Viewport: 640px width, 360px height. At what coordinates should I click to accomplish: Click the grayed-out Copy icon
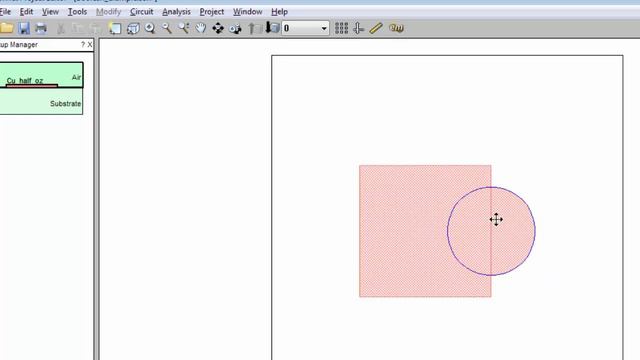(78, 28)
